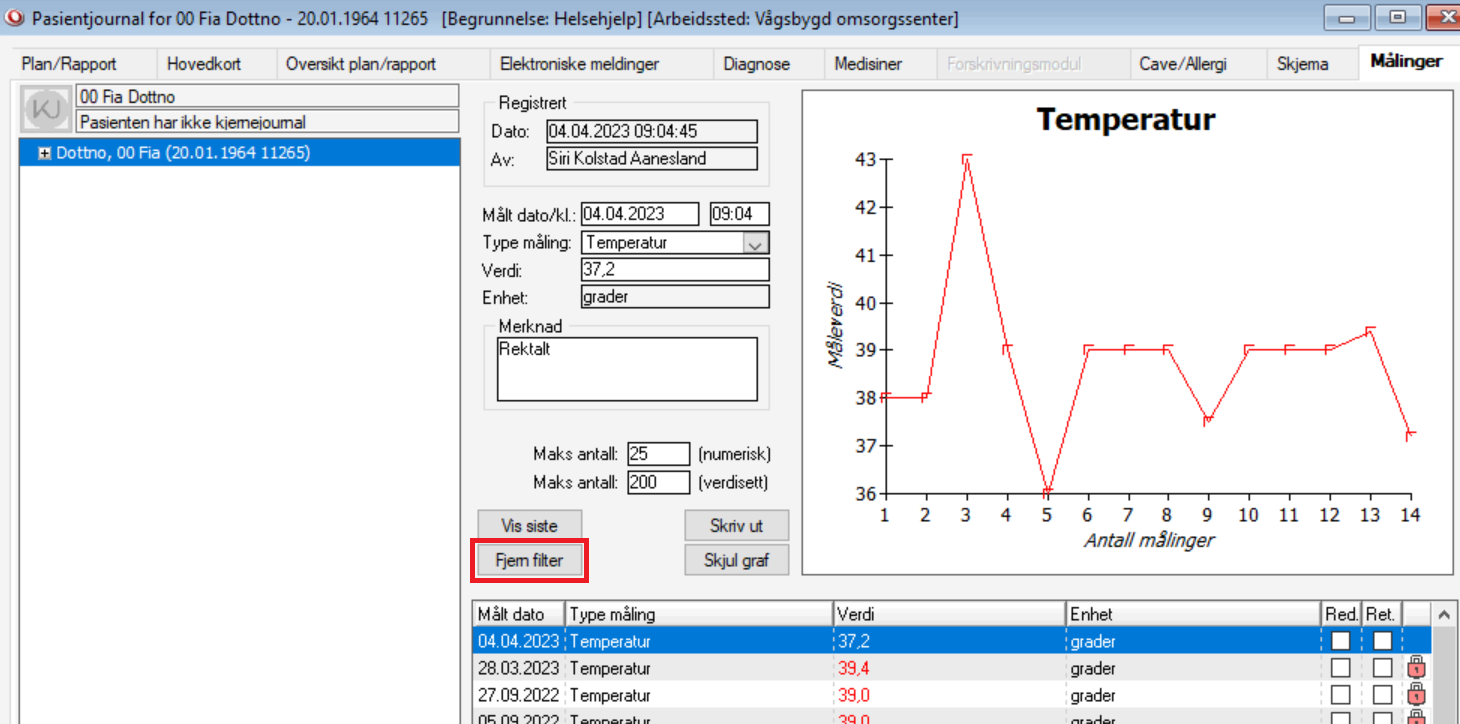Select the Diagnose tab
The image size is (1460, 724).
[x=757, y=64]
